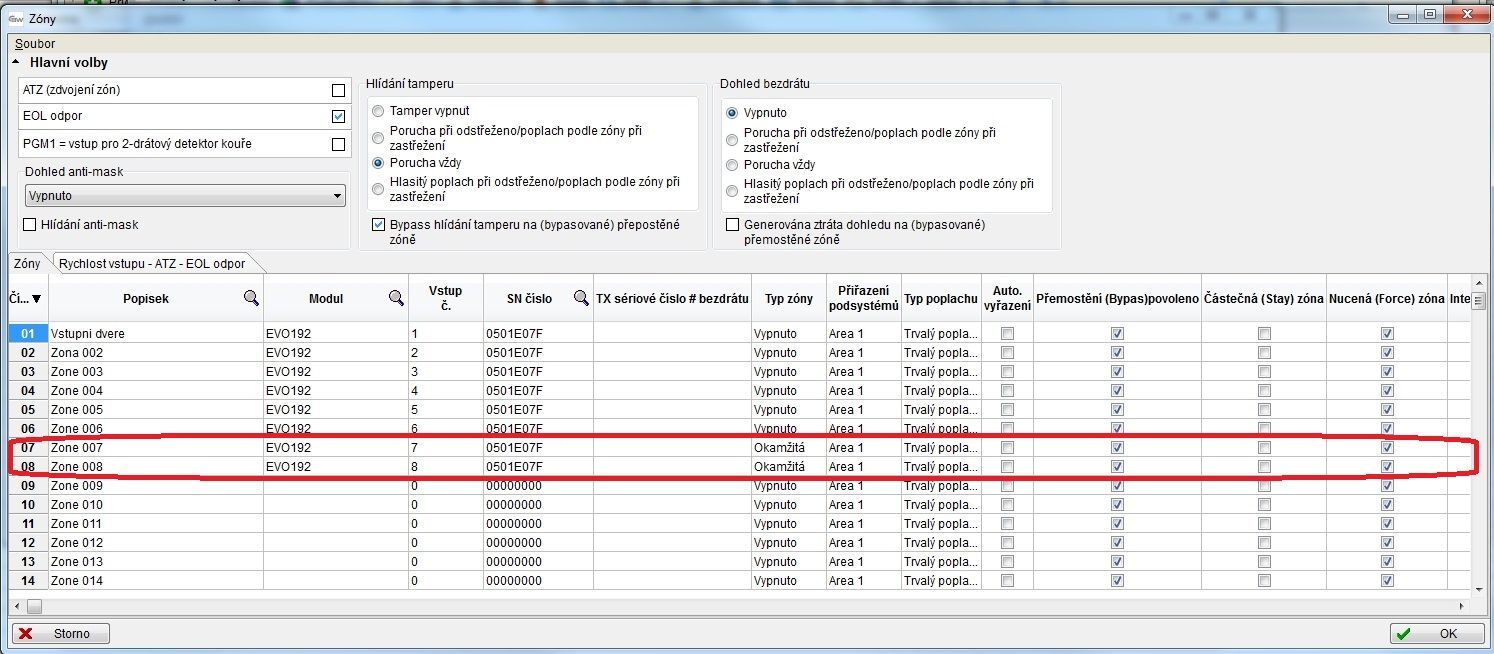
Task: Collapse the Hlavní volby section
Action: [16, 62]
